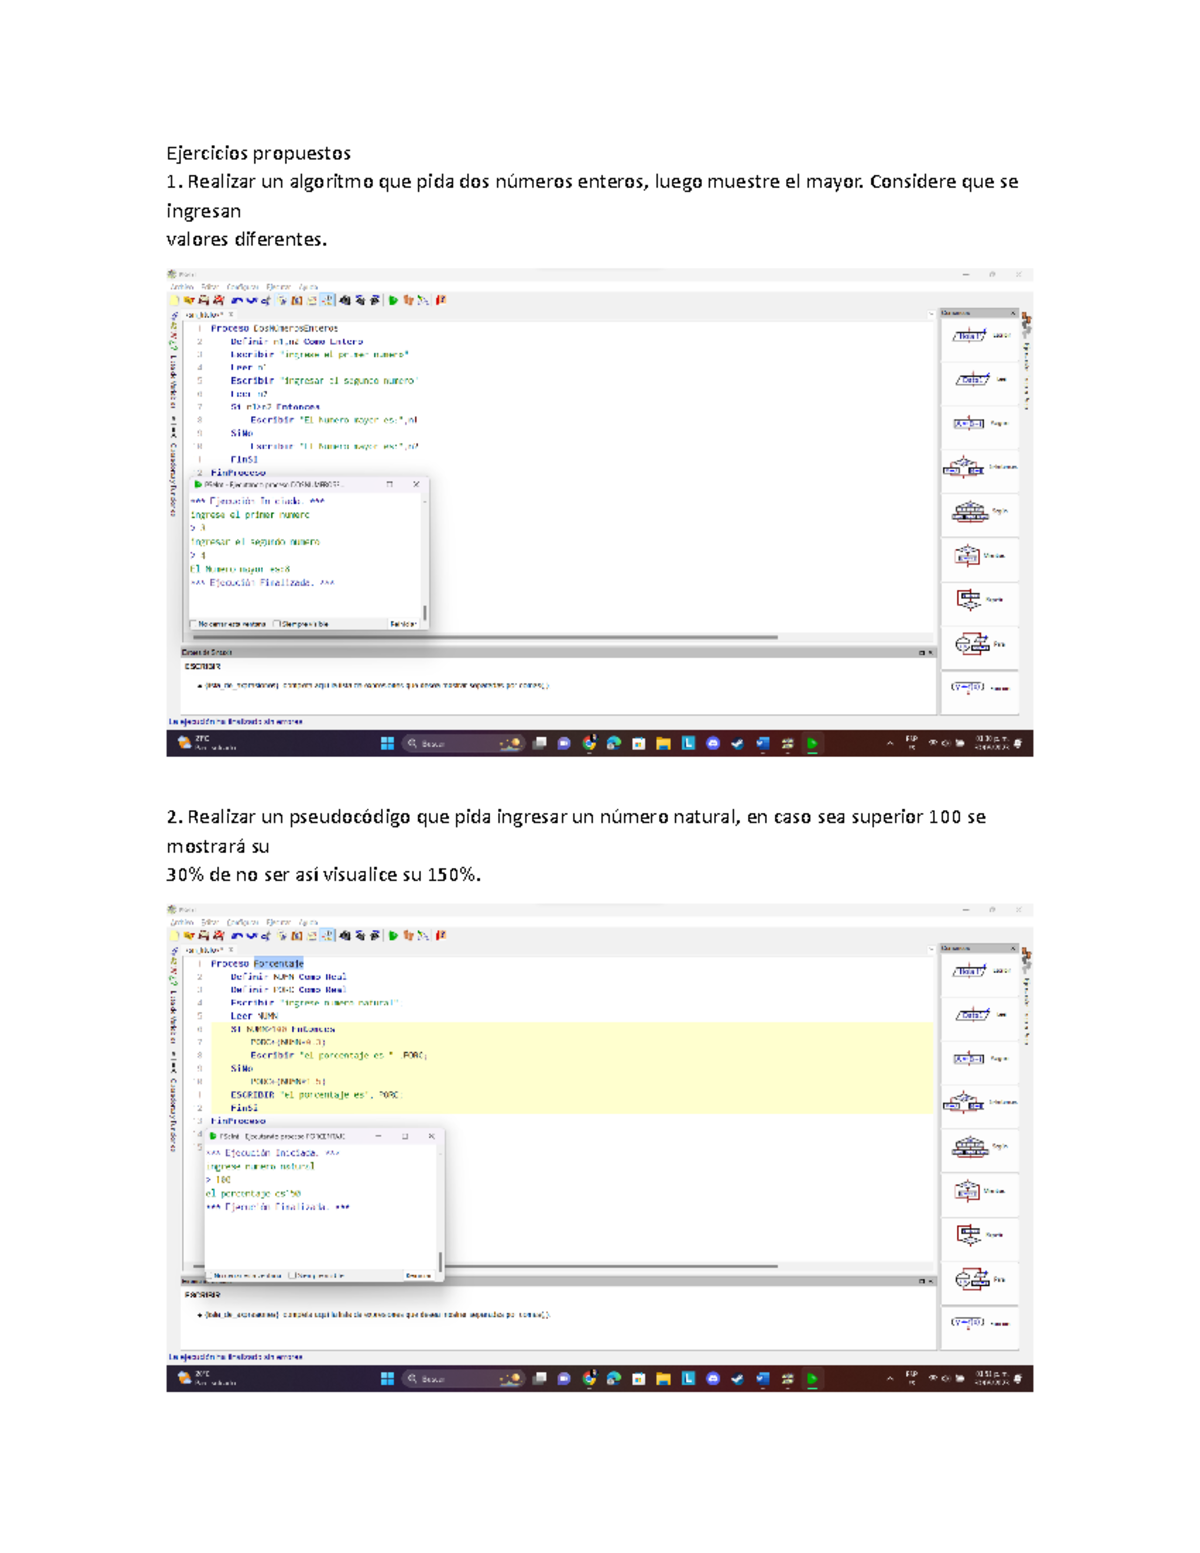1200x1553 pixels.
Task: Open PSeInt help with the red icon
Action: tap(442, 300)
